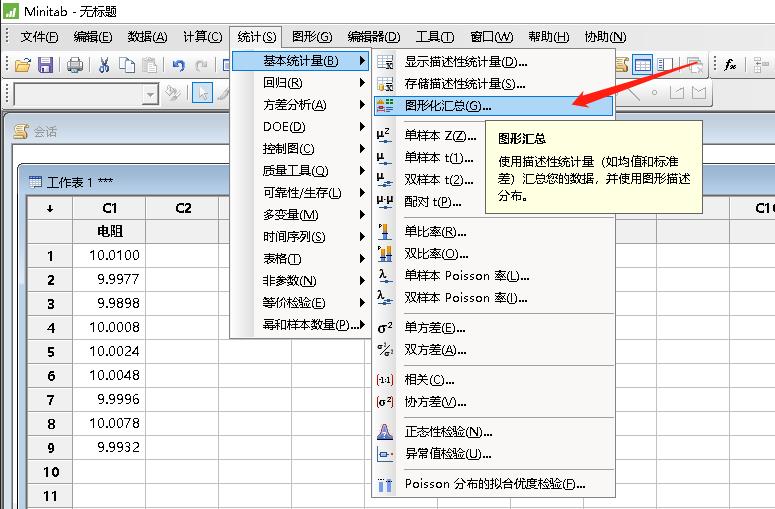Click the cell with value 9.9977

(109, 279)
